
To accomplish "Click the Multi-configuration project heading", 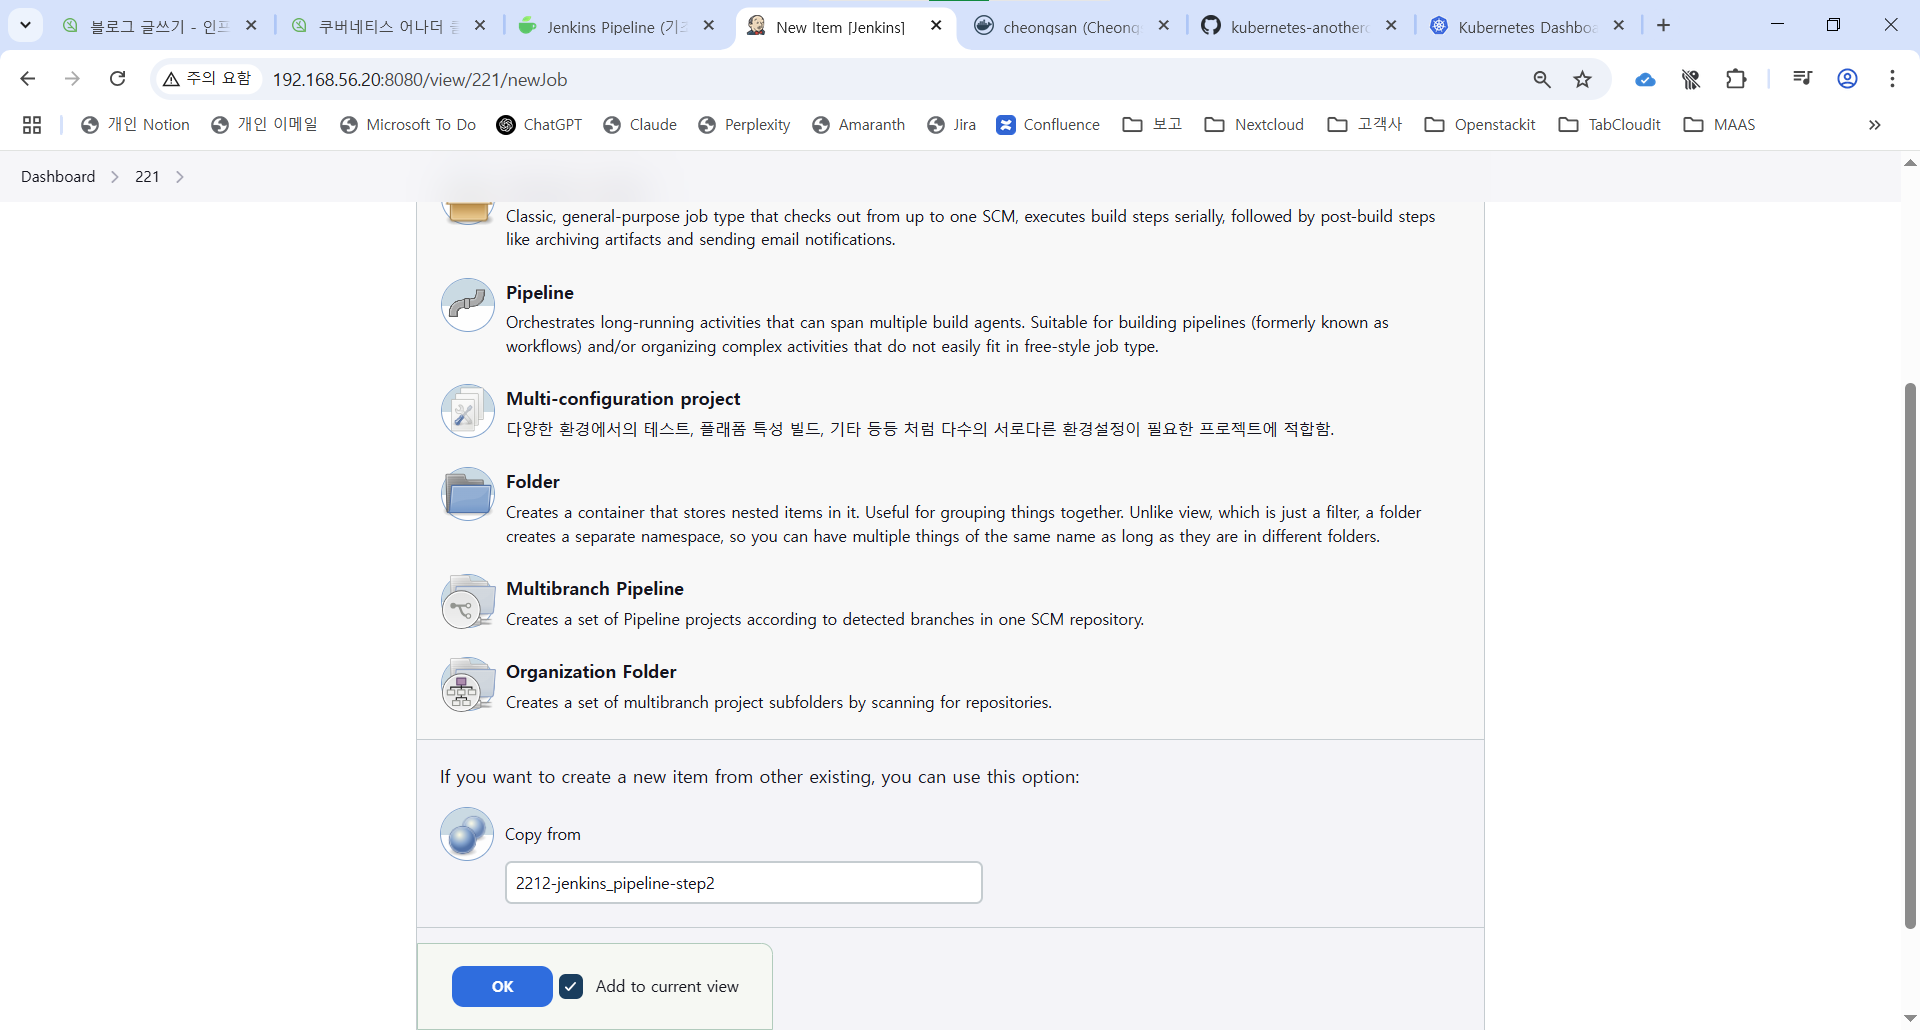I will click(x=623, y=399).
